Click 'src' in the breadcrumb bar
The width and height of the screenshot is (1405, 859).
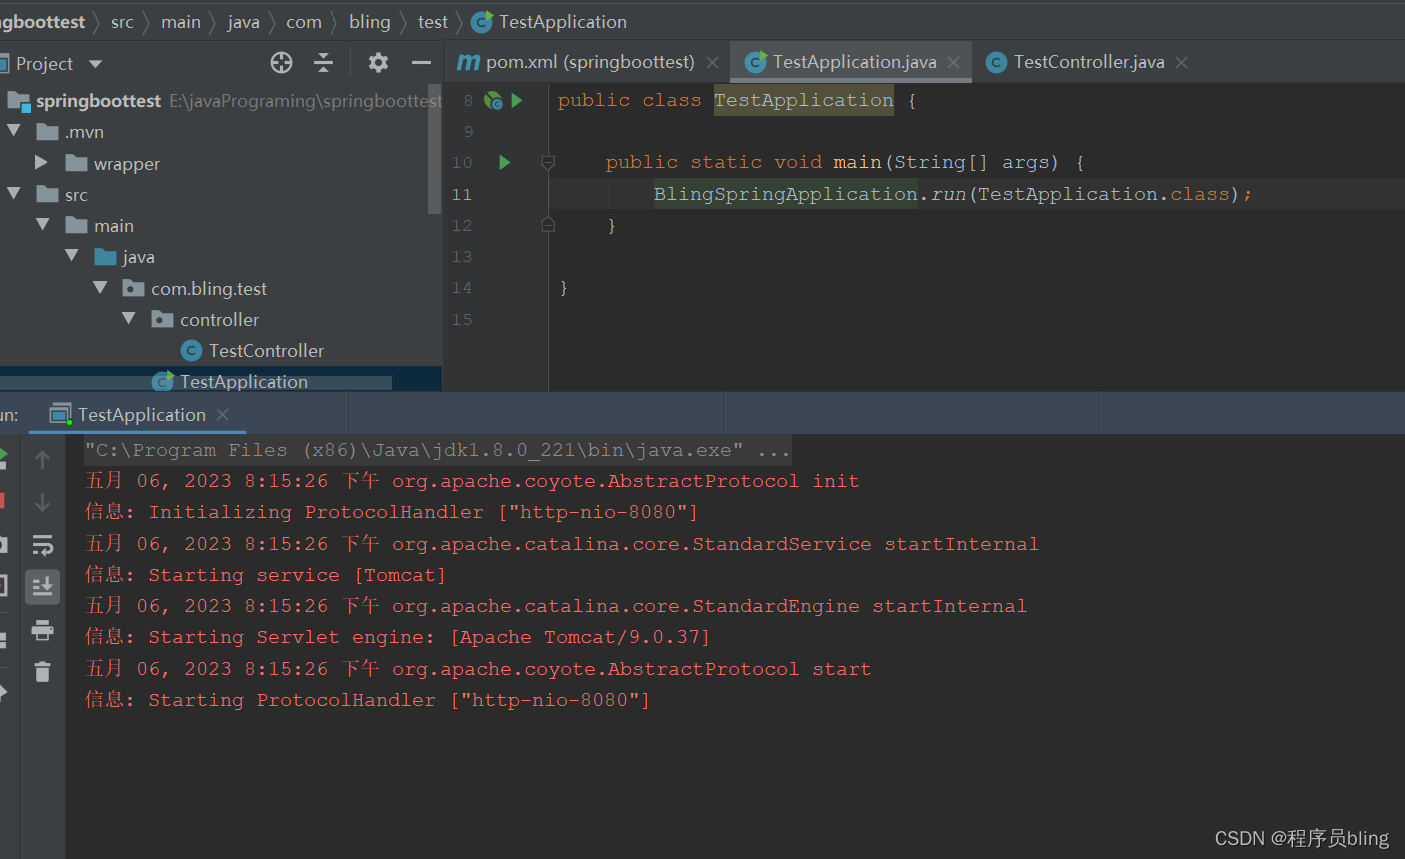122,22
